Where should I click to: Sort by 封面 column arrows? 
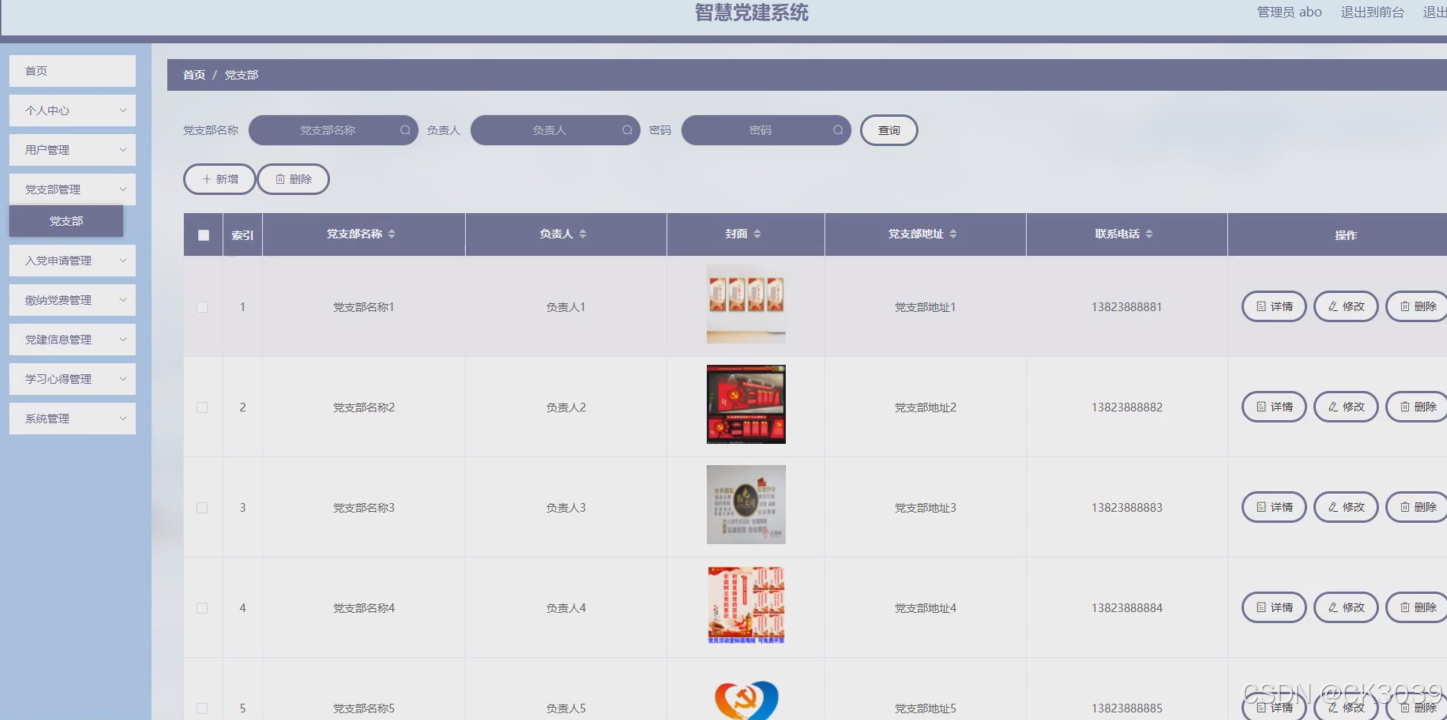(757, 234)
